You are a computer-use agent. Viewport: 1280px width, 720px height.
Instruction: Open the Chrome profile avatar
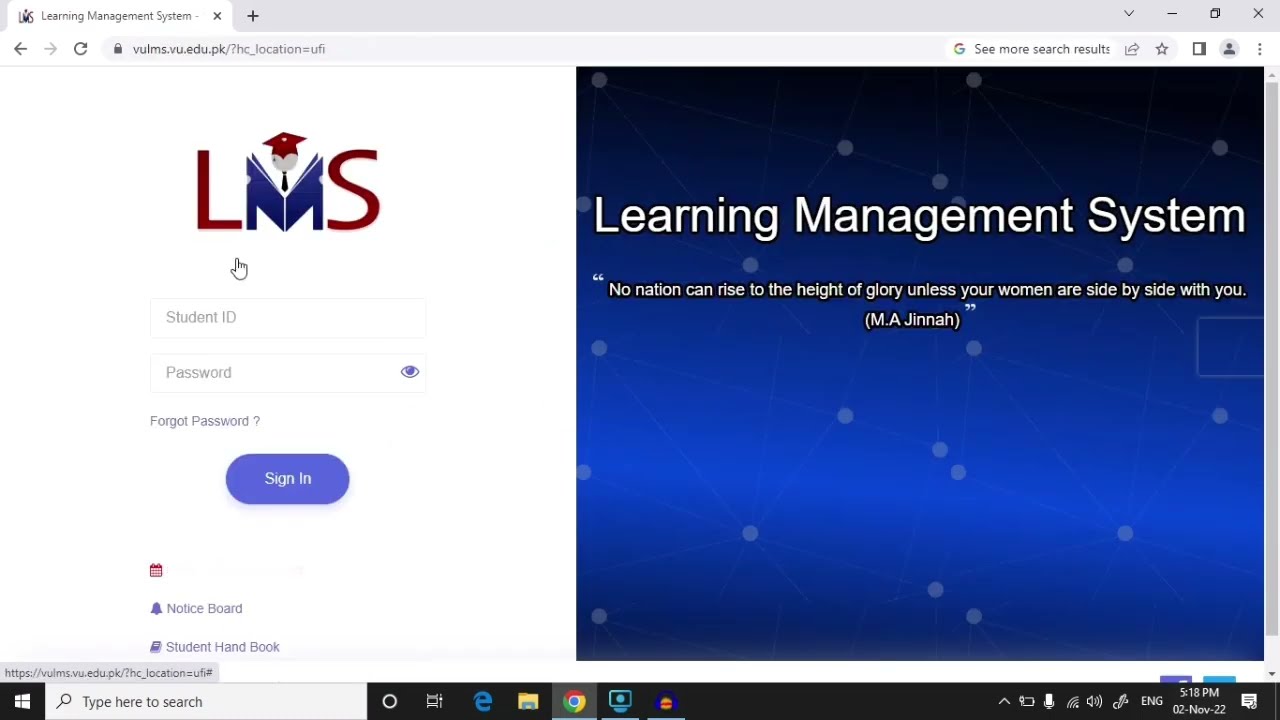coord(1230,49)
